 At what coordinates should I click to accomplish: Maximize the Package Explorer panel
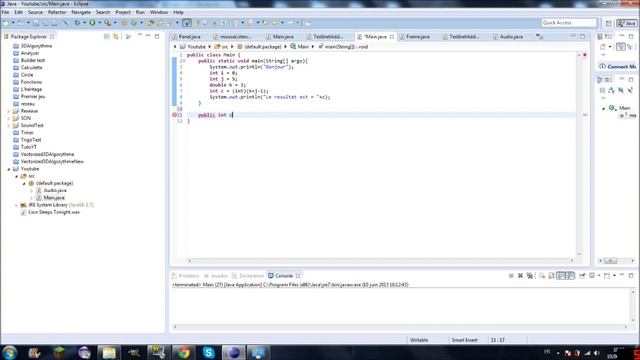pos(157,36)
